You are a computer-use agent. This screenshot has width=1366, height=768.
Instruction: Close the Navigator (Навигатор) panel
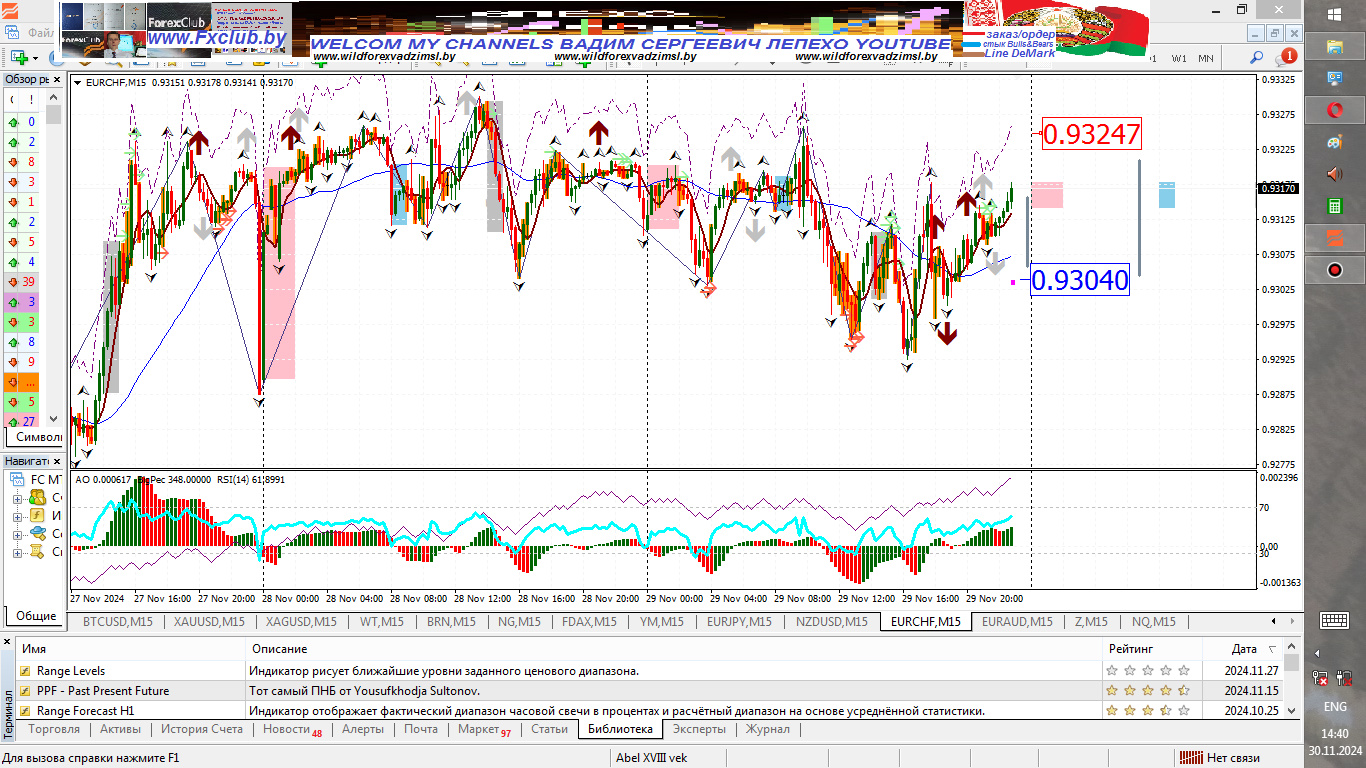pos(56,461)
